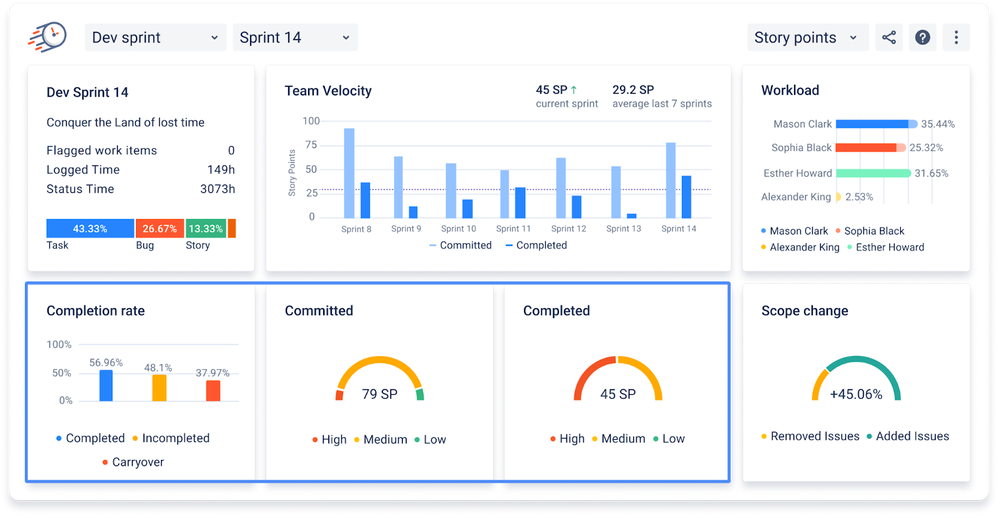Click the 45 SP Completed gauge
Viewport: 998px width, 516px height.
pyautogui.click(x=617, y=385)
